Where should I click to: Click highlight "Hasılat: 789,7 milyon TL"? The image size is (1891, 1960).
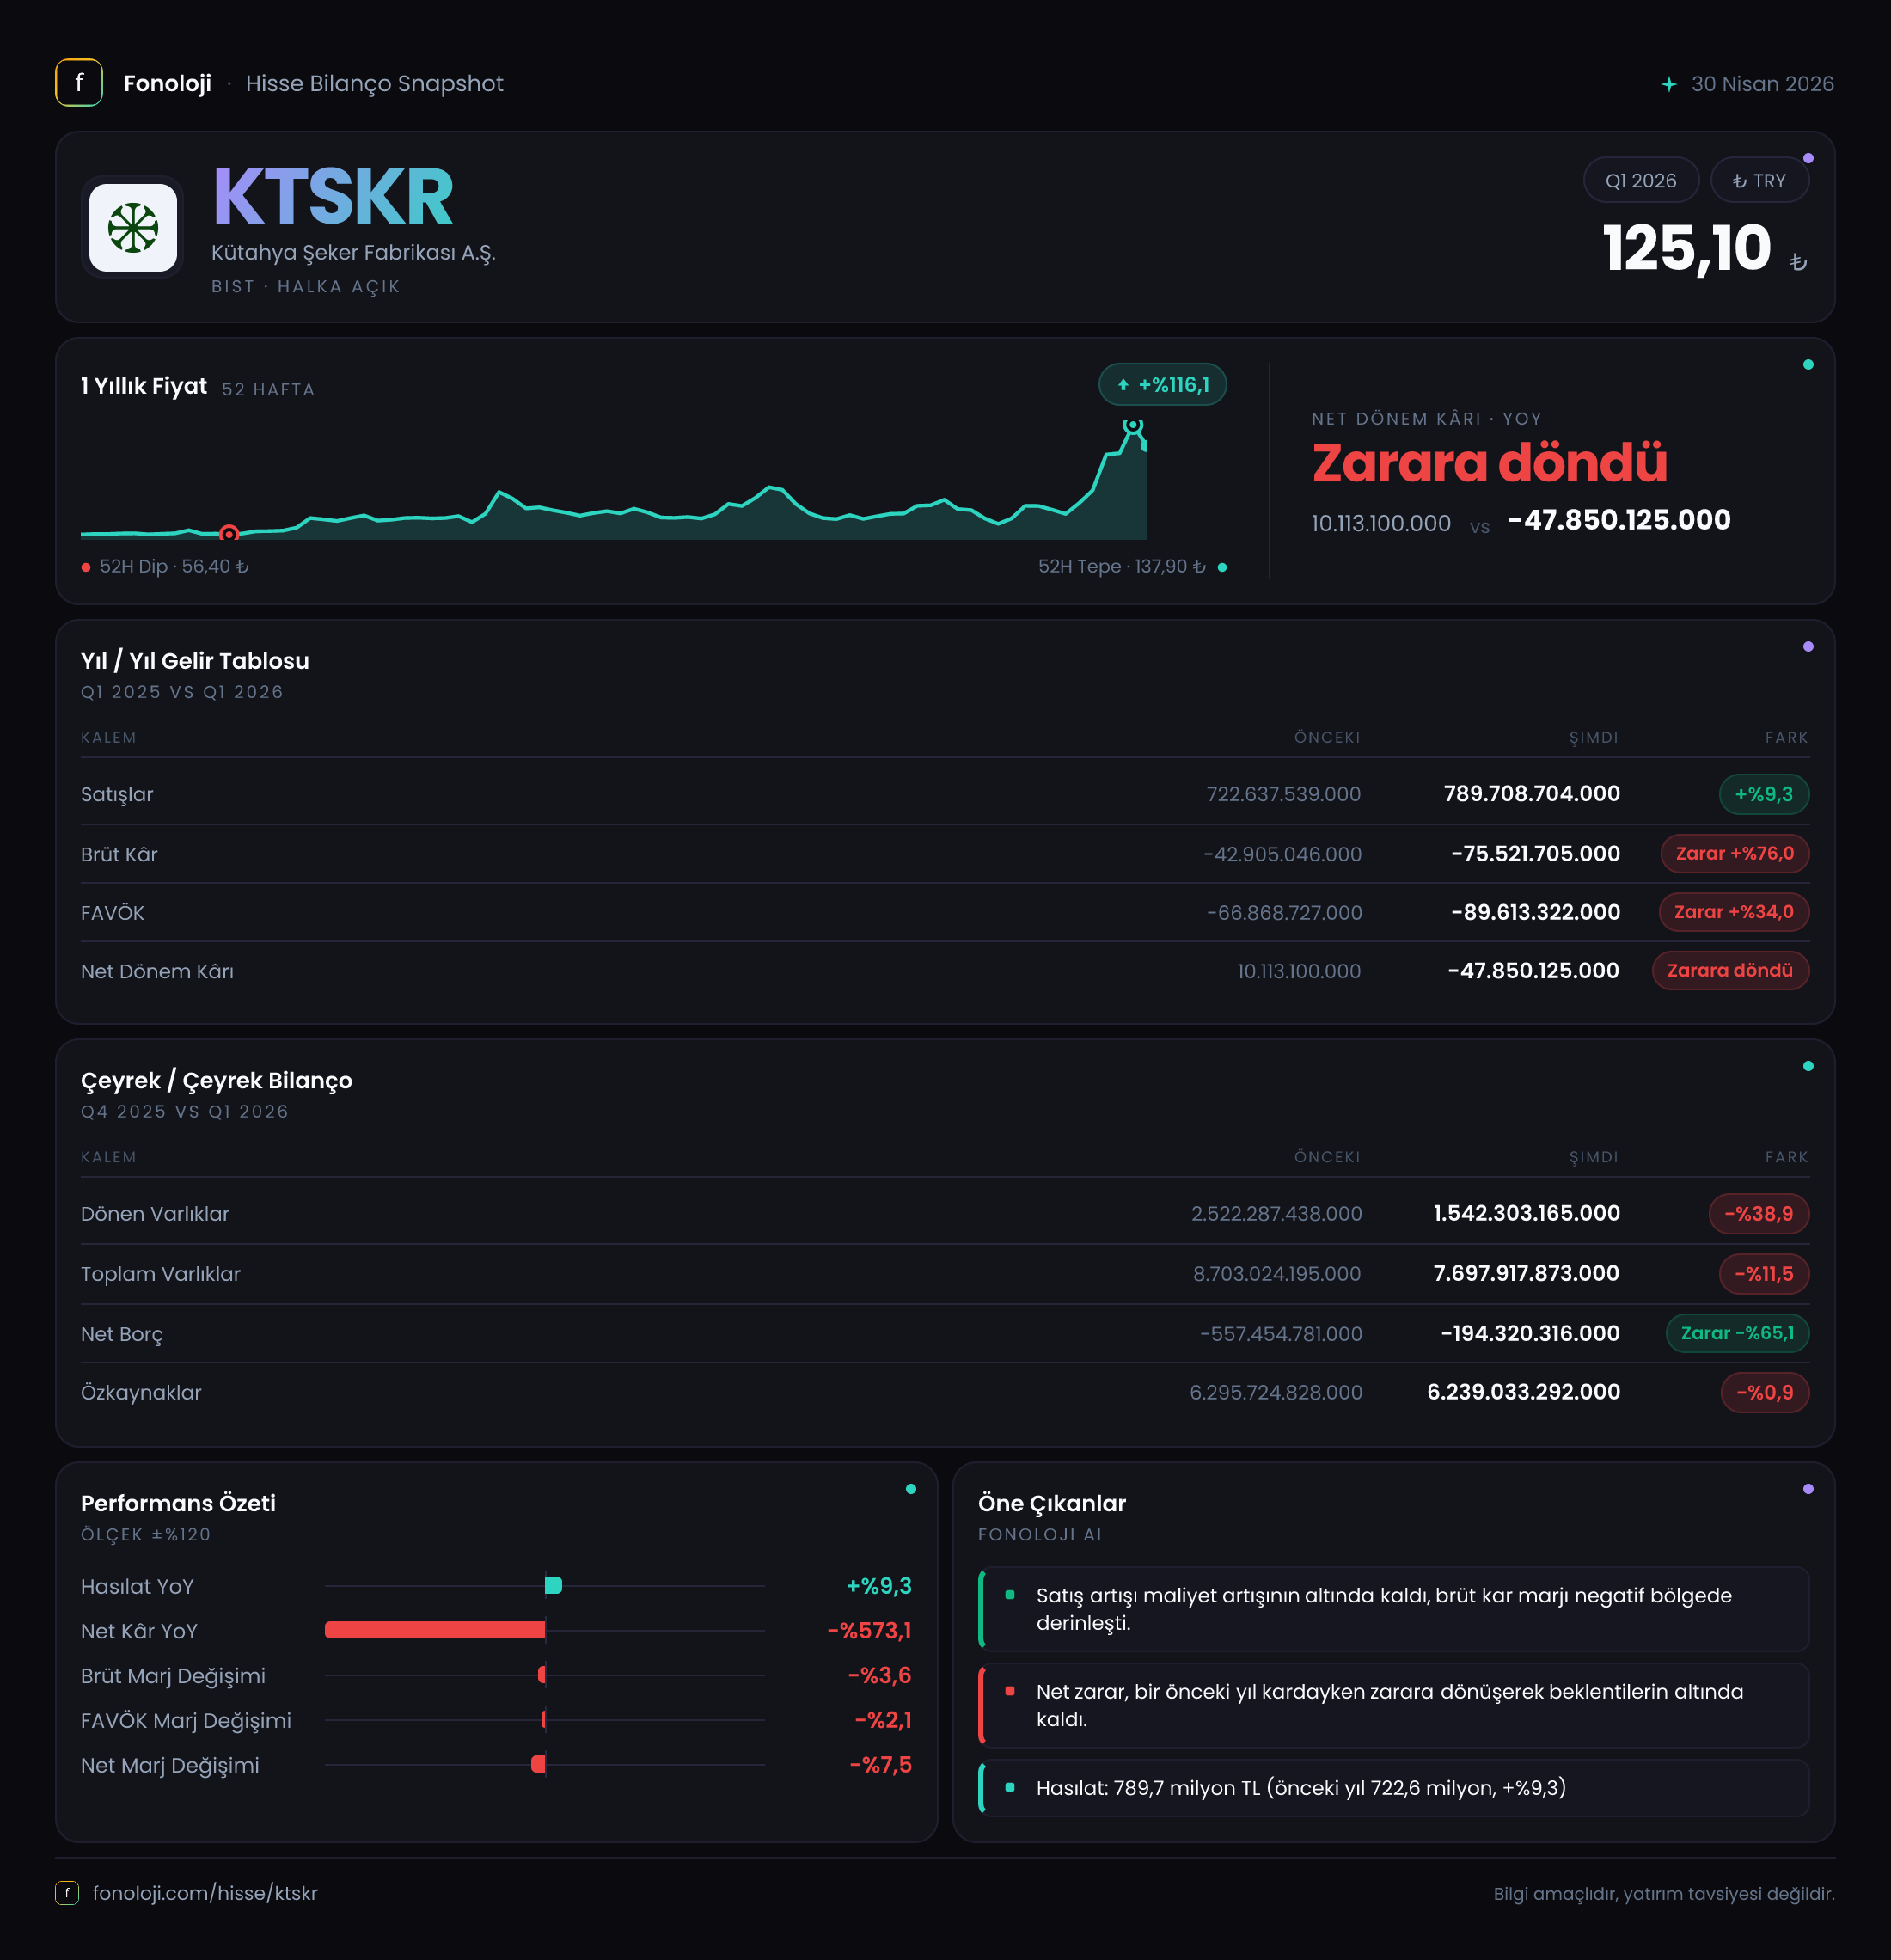coord(1394,1787)
